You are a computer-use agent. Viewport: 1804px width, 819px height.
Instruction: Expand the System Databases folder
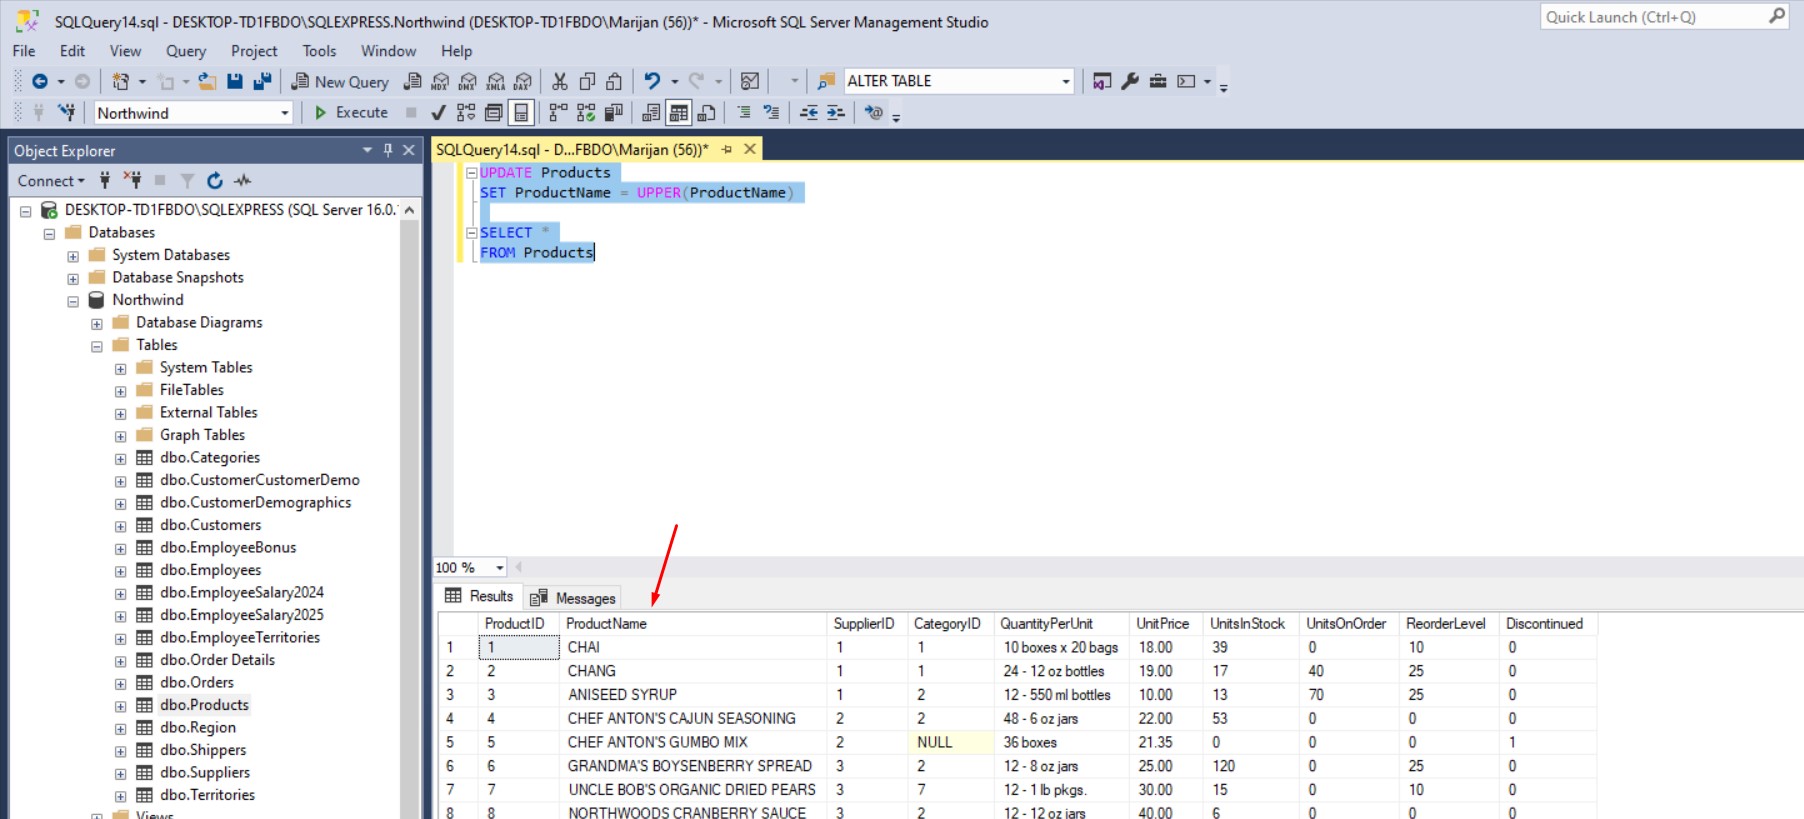tap(73, 256)
